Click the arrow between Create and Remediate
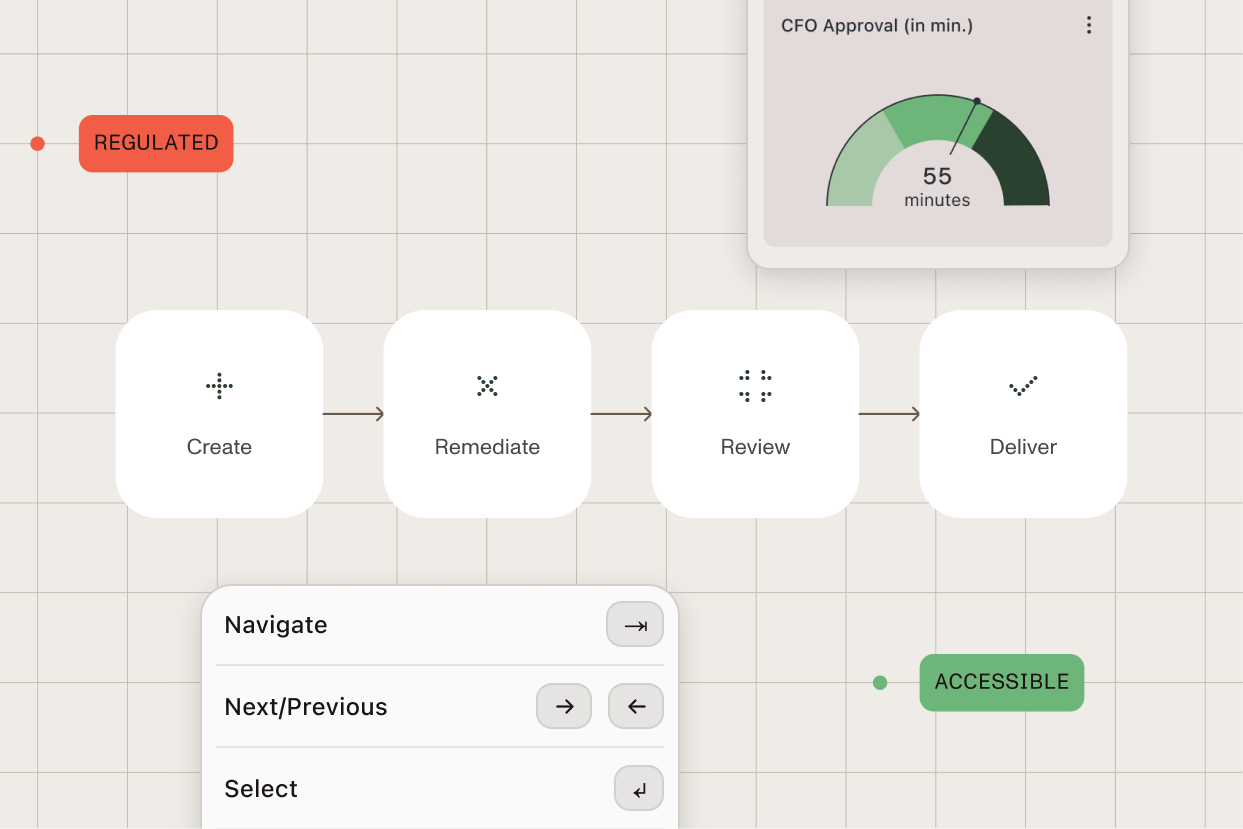Image resolution: width=1243 pixels, height=829 pixels. pyautogui.click(x=353, y=413)
